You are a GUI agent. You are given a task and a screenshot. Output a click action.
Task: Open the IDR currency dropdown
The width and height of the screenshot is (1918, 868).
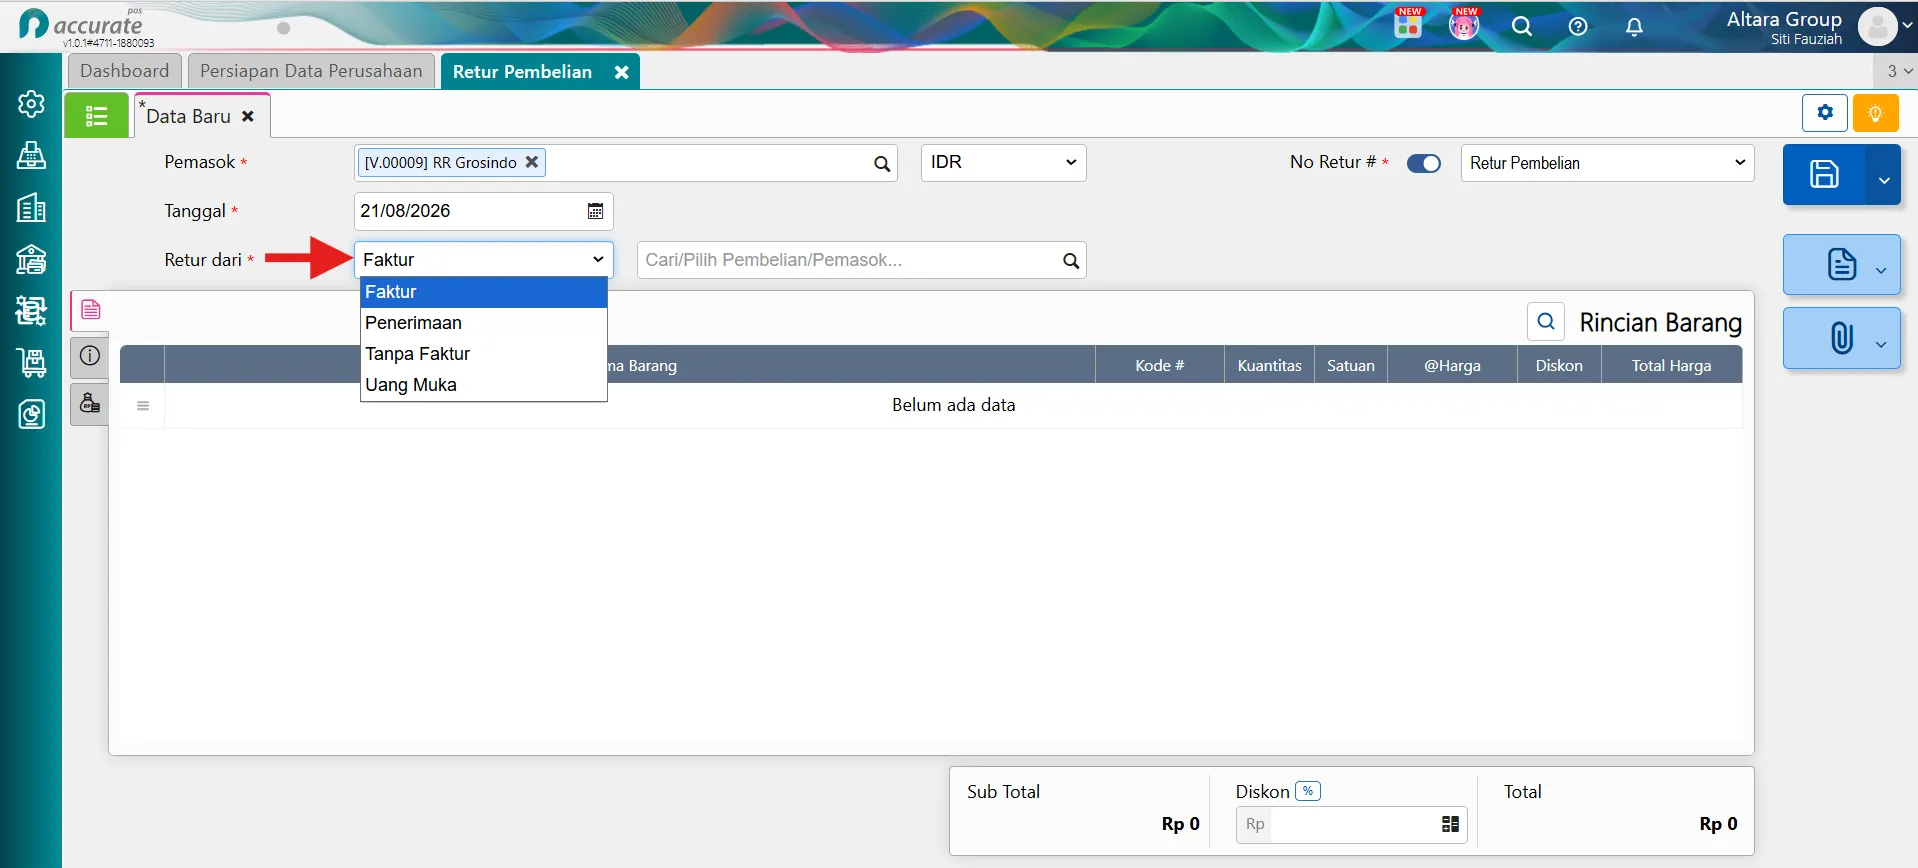(1003, 162)
